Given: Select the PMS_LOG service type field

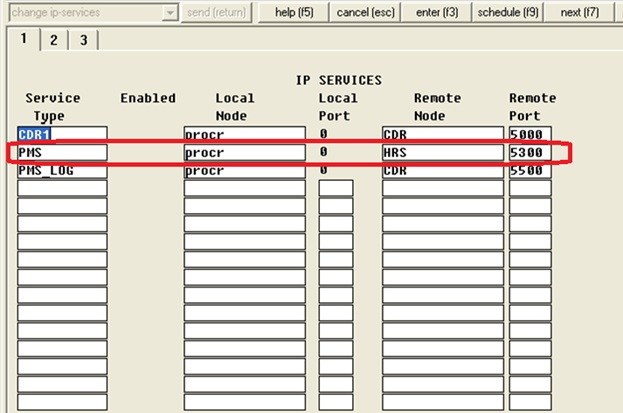Looking at the screenshot, I should [x=62, y=171].
